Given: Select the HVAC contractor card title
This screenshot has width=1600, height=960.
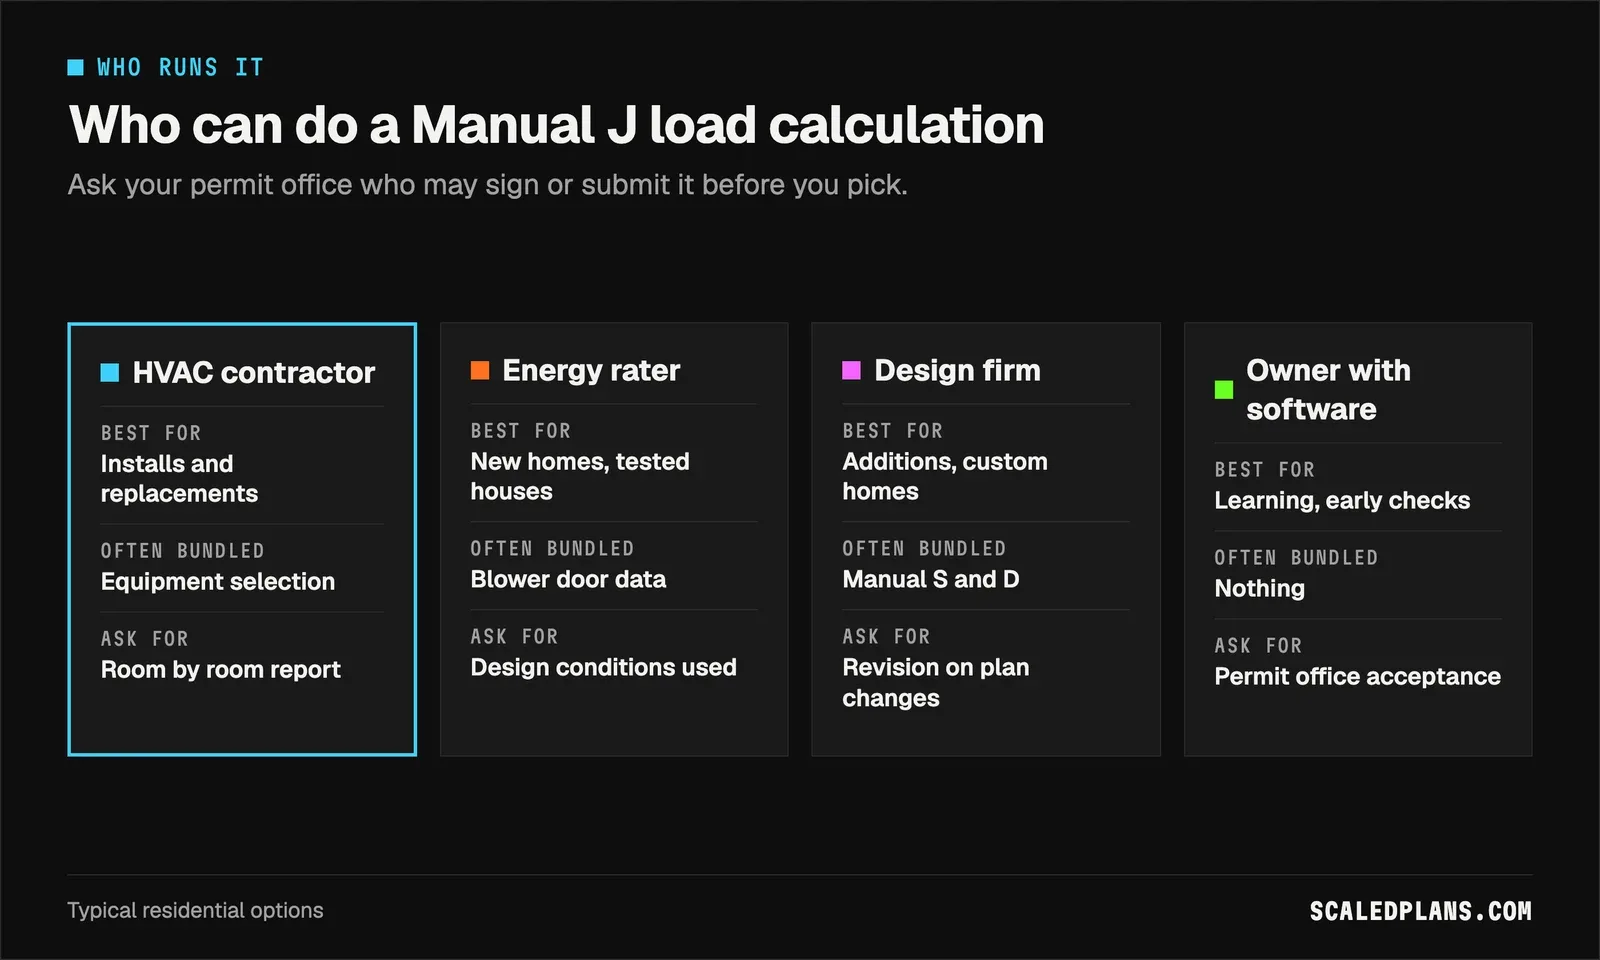Looking at the screenshot, I should click(254, 373).
